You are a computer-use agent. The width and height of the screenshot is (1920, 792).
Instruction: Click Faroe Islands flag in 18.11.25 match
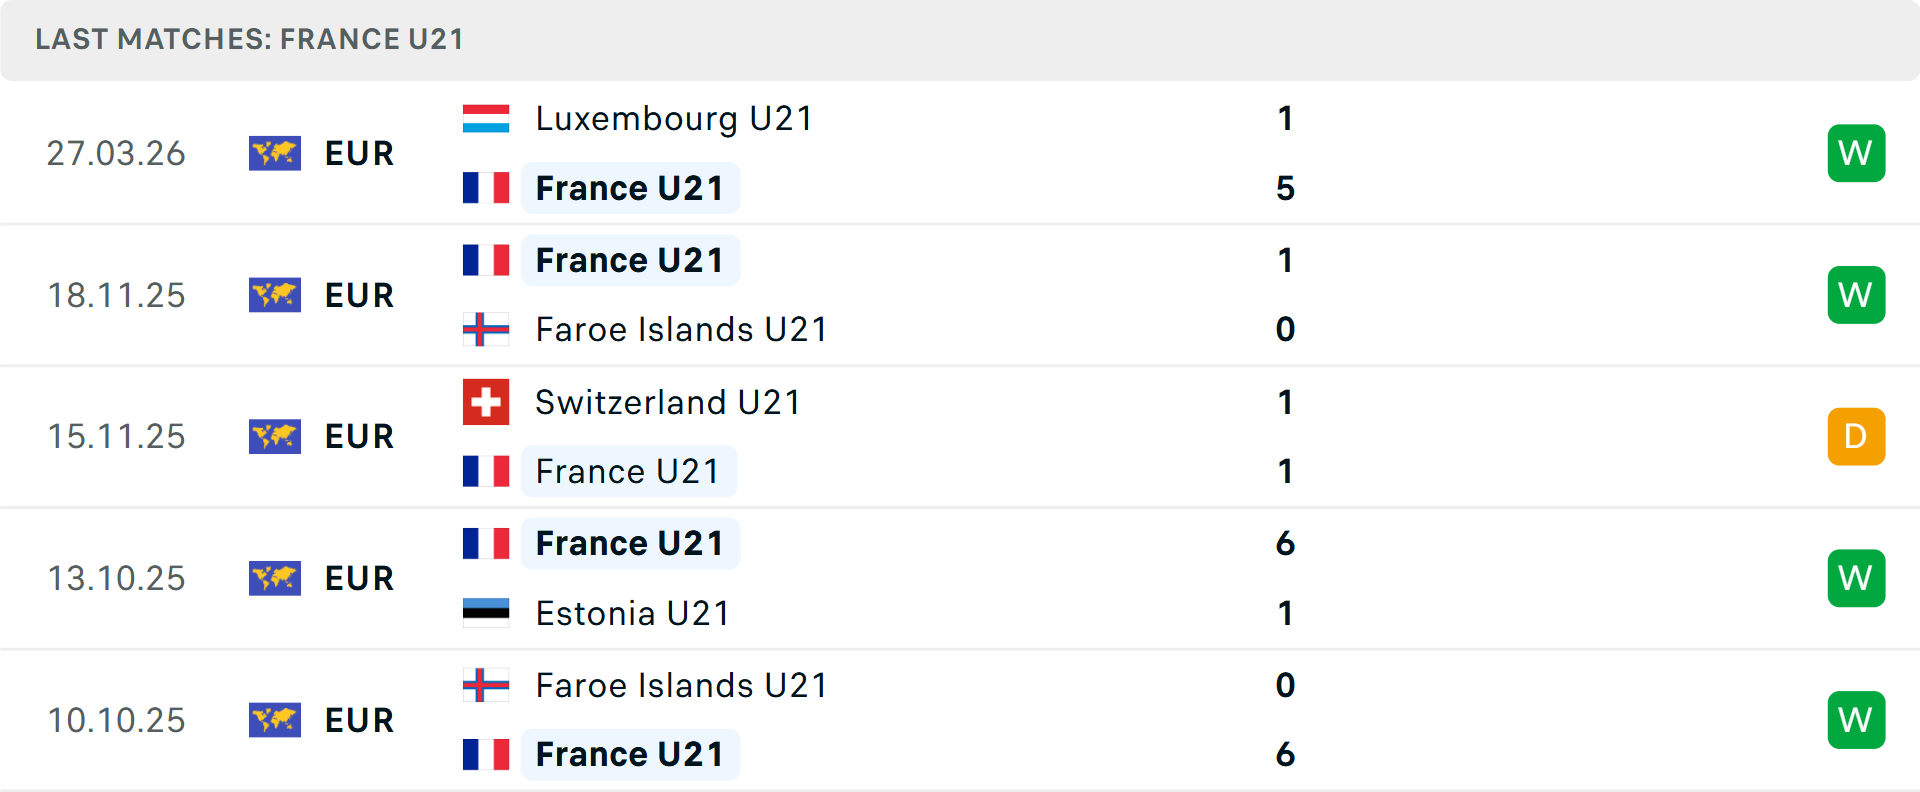click(x=486, y=329)
